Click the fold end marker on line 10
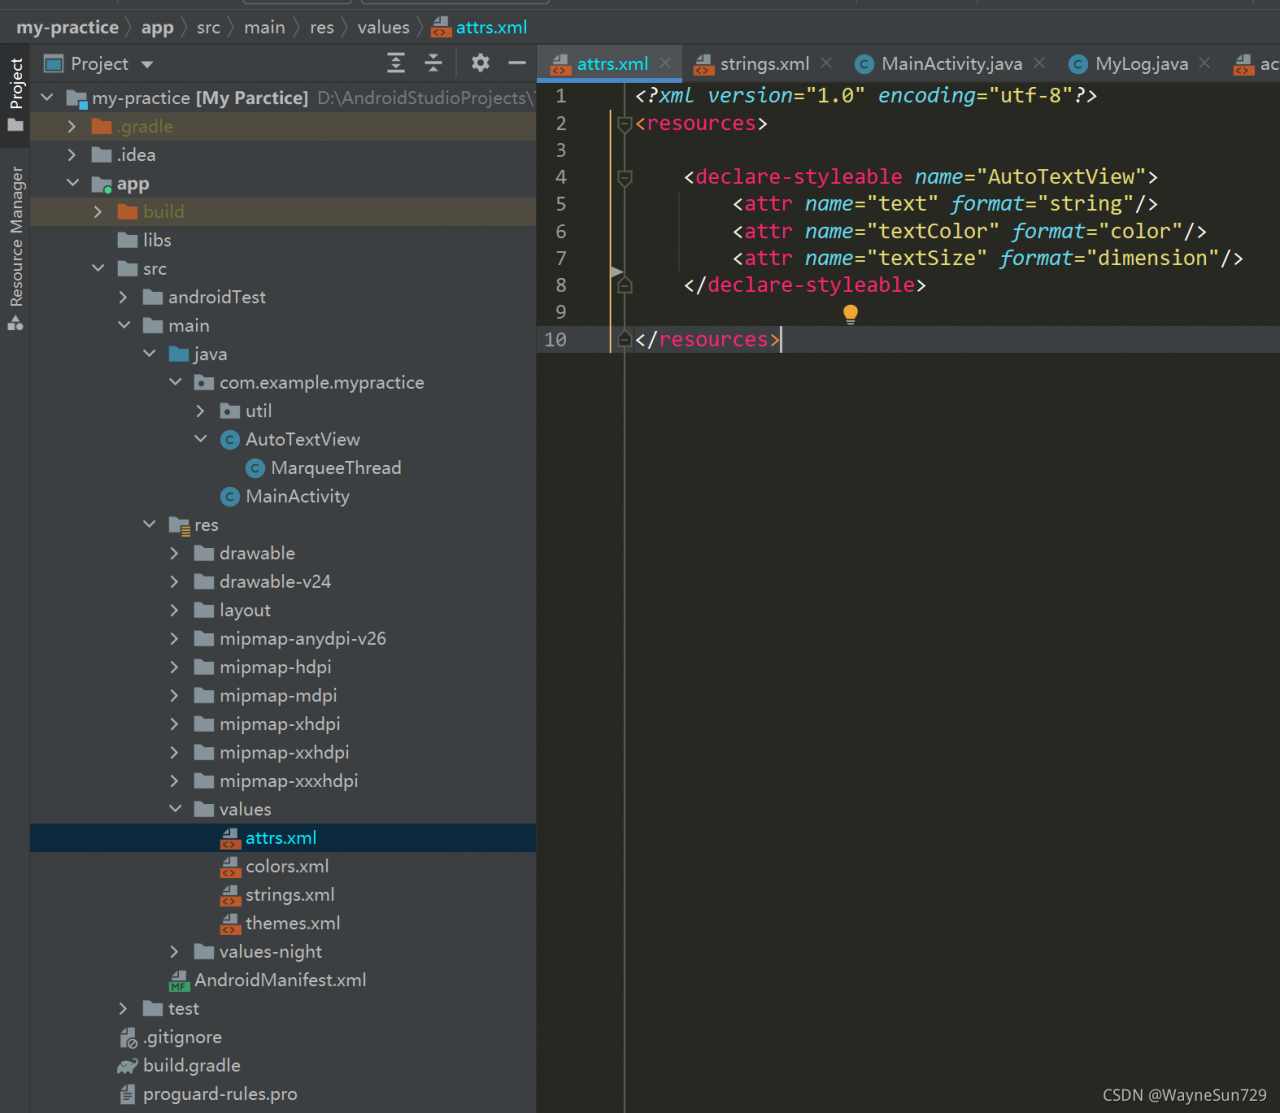Viewport: 1280px width, 1113px height. pos(624,340)
